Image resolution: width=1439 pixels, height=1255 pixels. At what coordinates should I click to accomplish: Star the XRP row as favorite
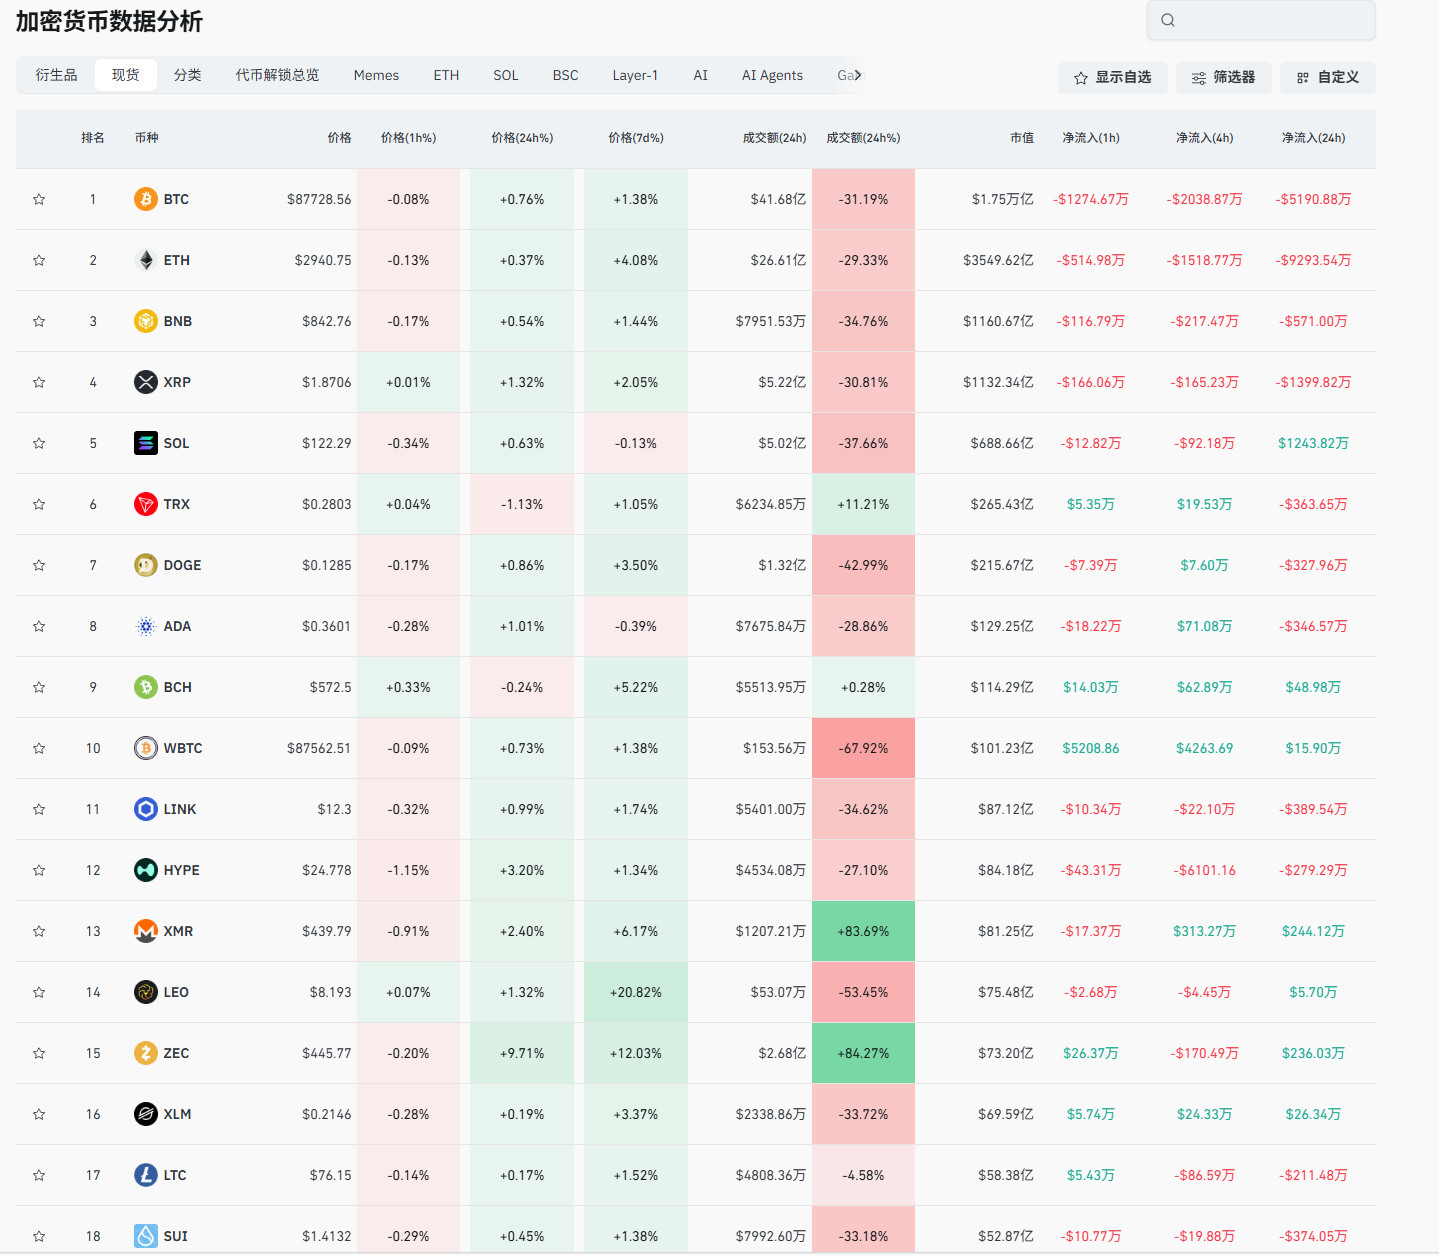pos(39,382)
